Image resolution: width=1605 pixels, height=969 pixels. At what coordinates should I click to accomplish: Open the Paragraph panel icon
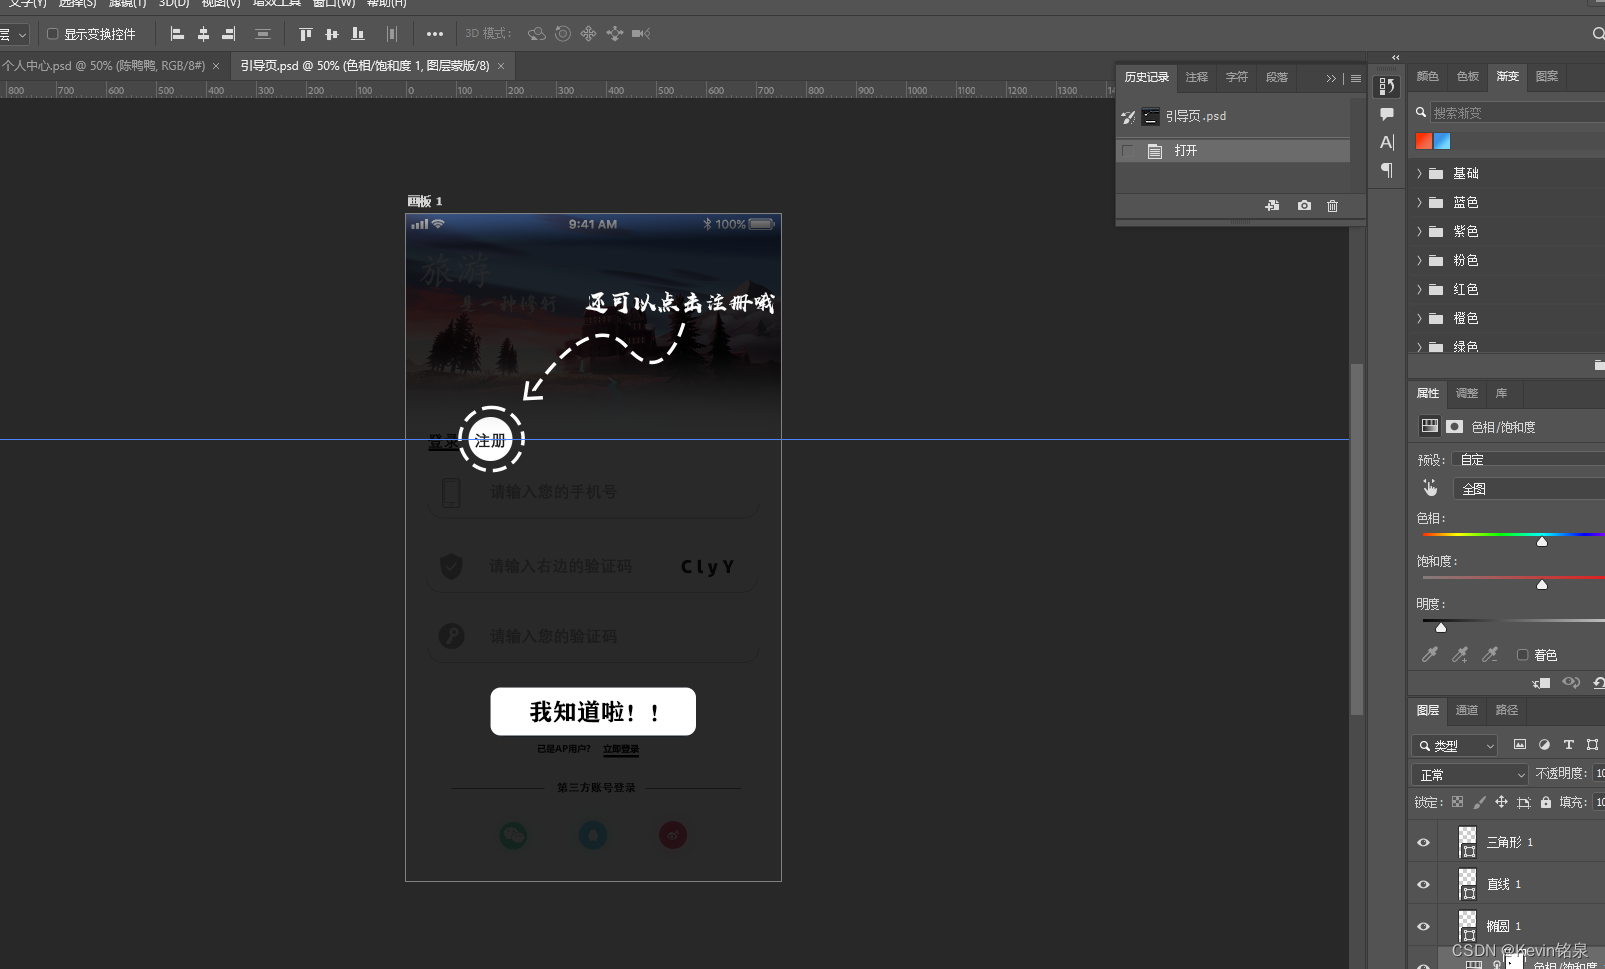point(1385,171)
